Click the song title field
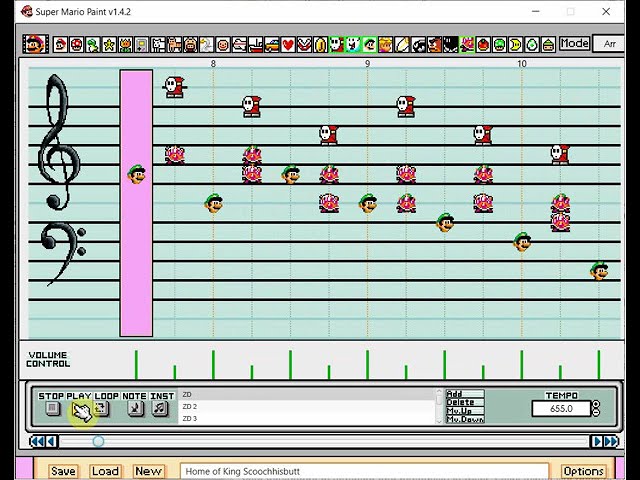 364,471
